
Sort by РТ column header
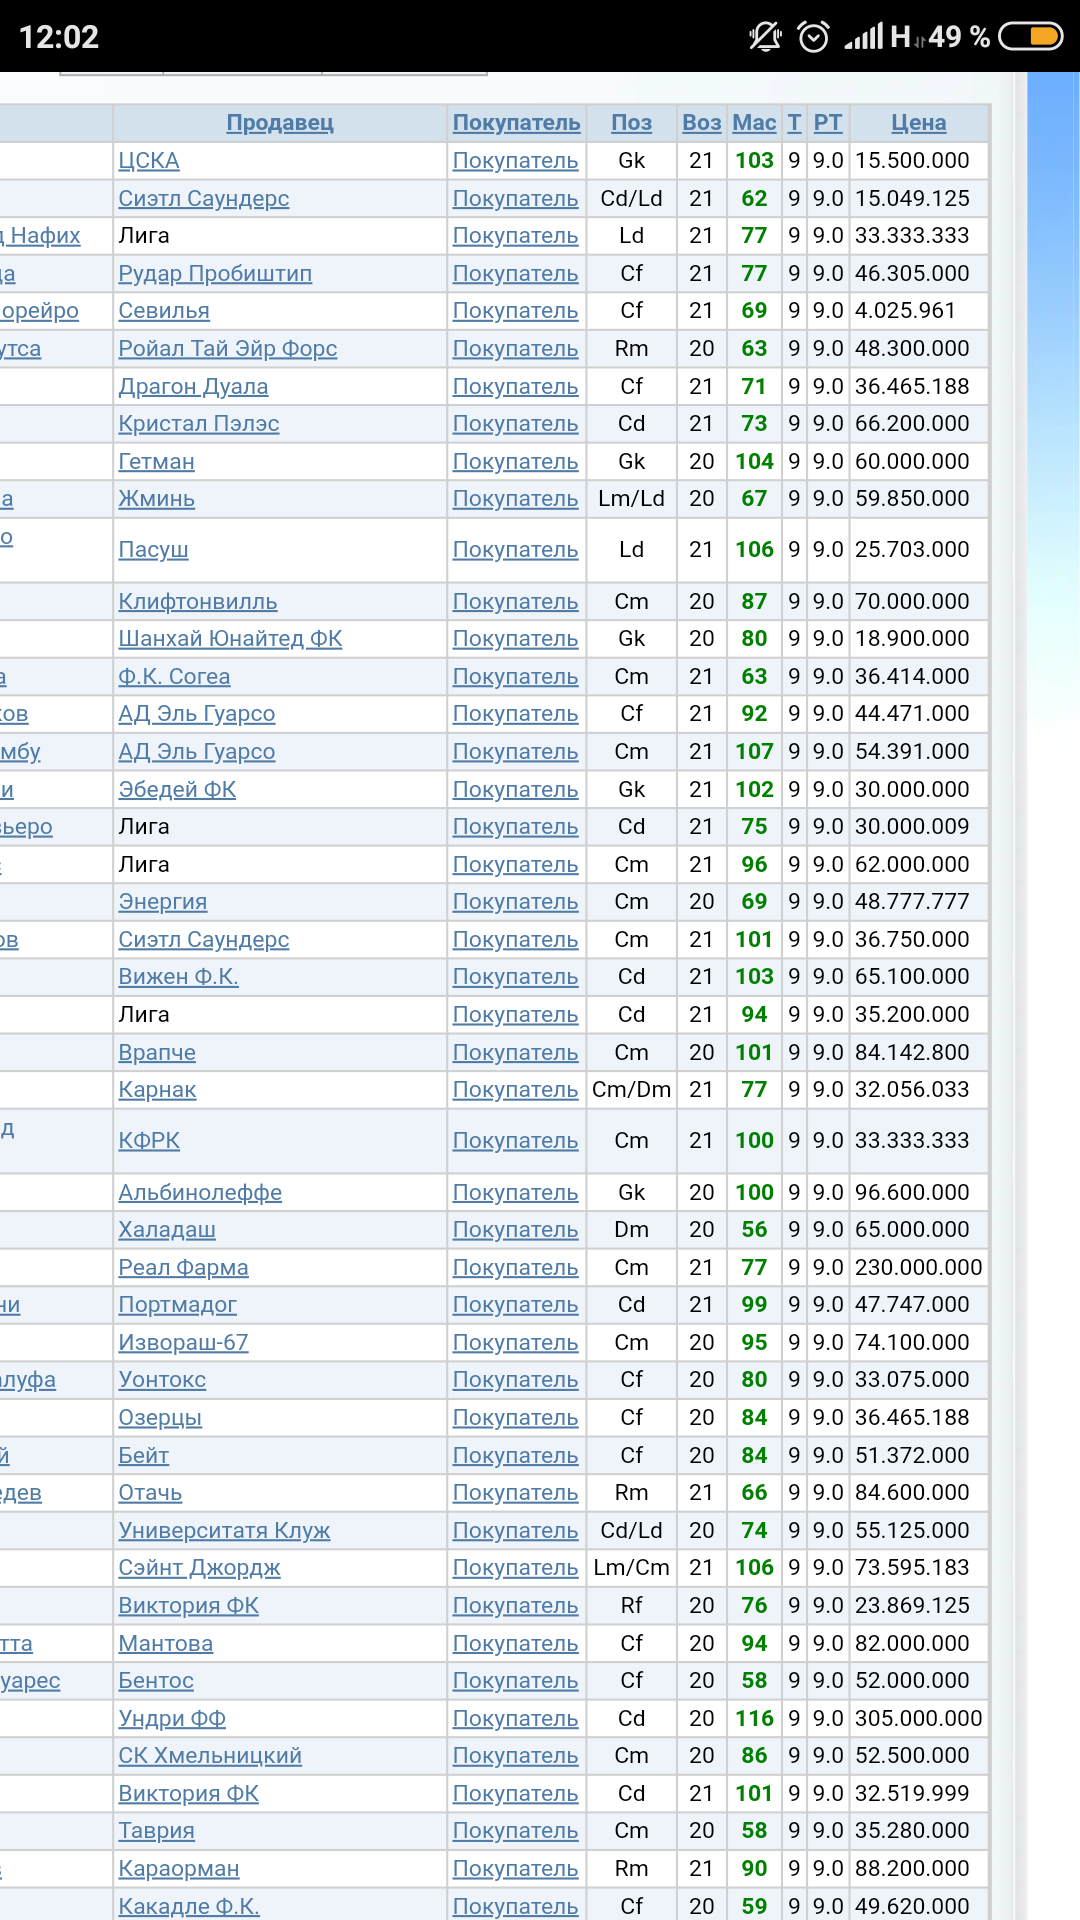(827, 123)
